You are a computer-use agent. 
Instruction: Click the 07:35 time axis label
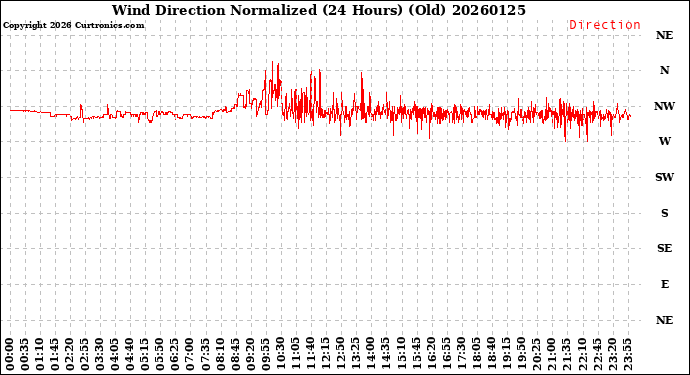pos(206,355)
